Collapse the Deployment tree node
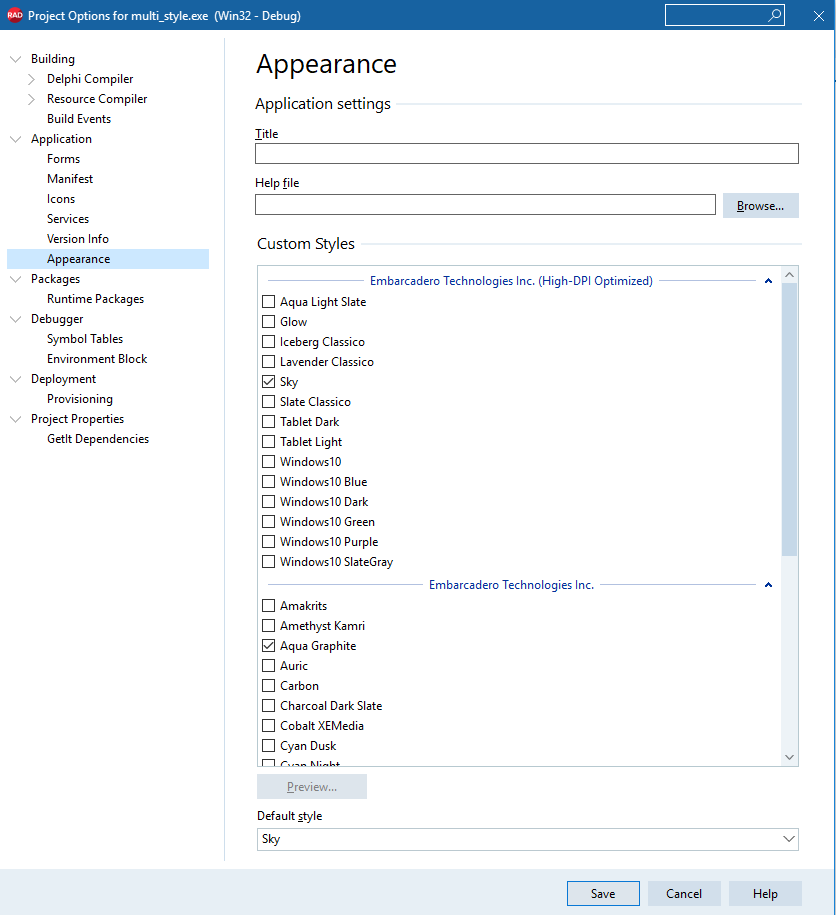The width and height of the screenshot is (836, 915). [x=16, y=379]
